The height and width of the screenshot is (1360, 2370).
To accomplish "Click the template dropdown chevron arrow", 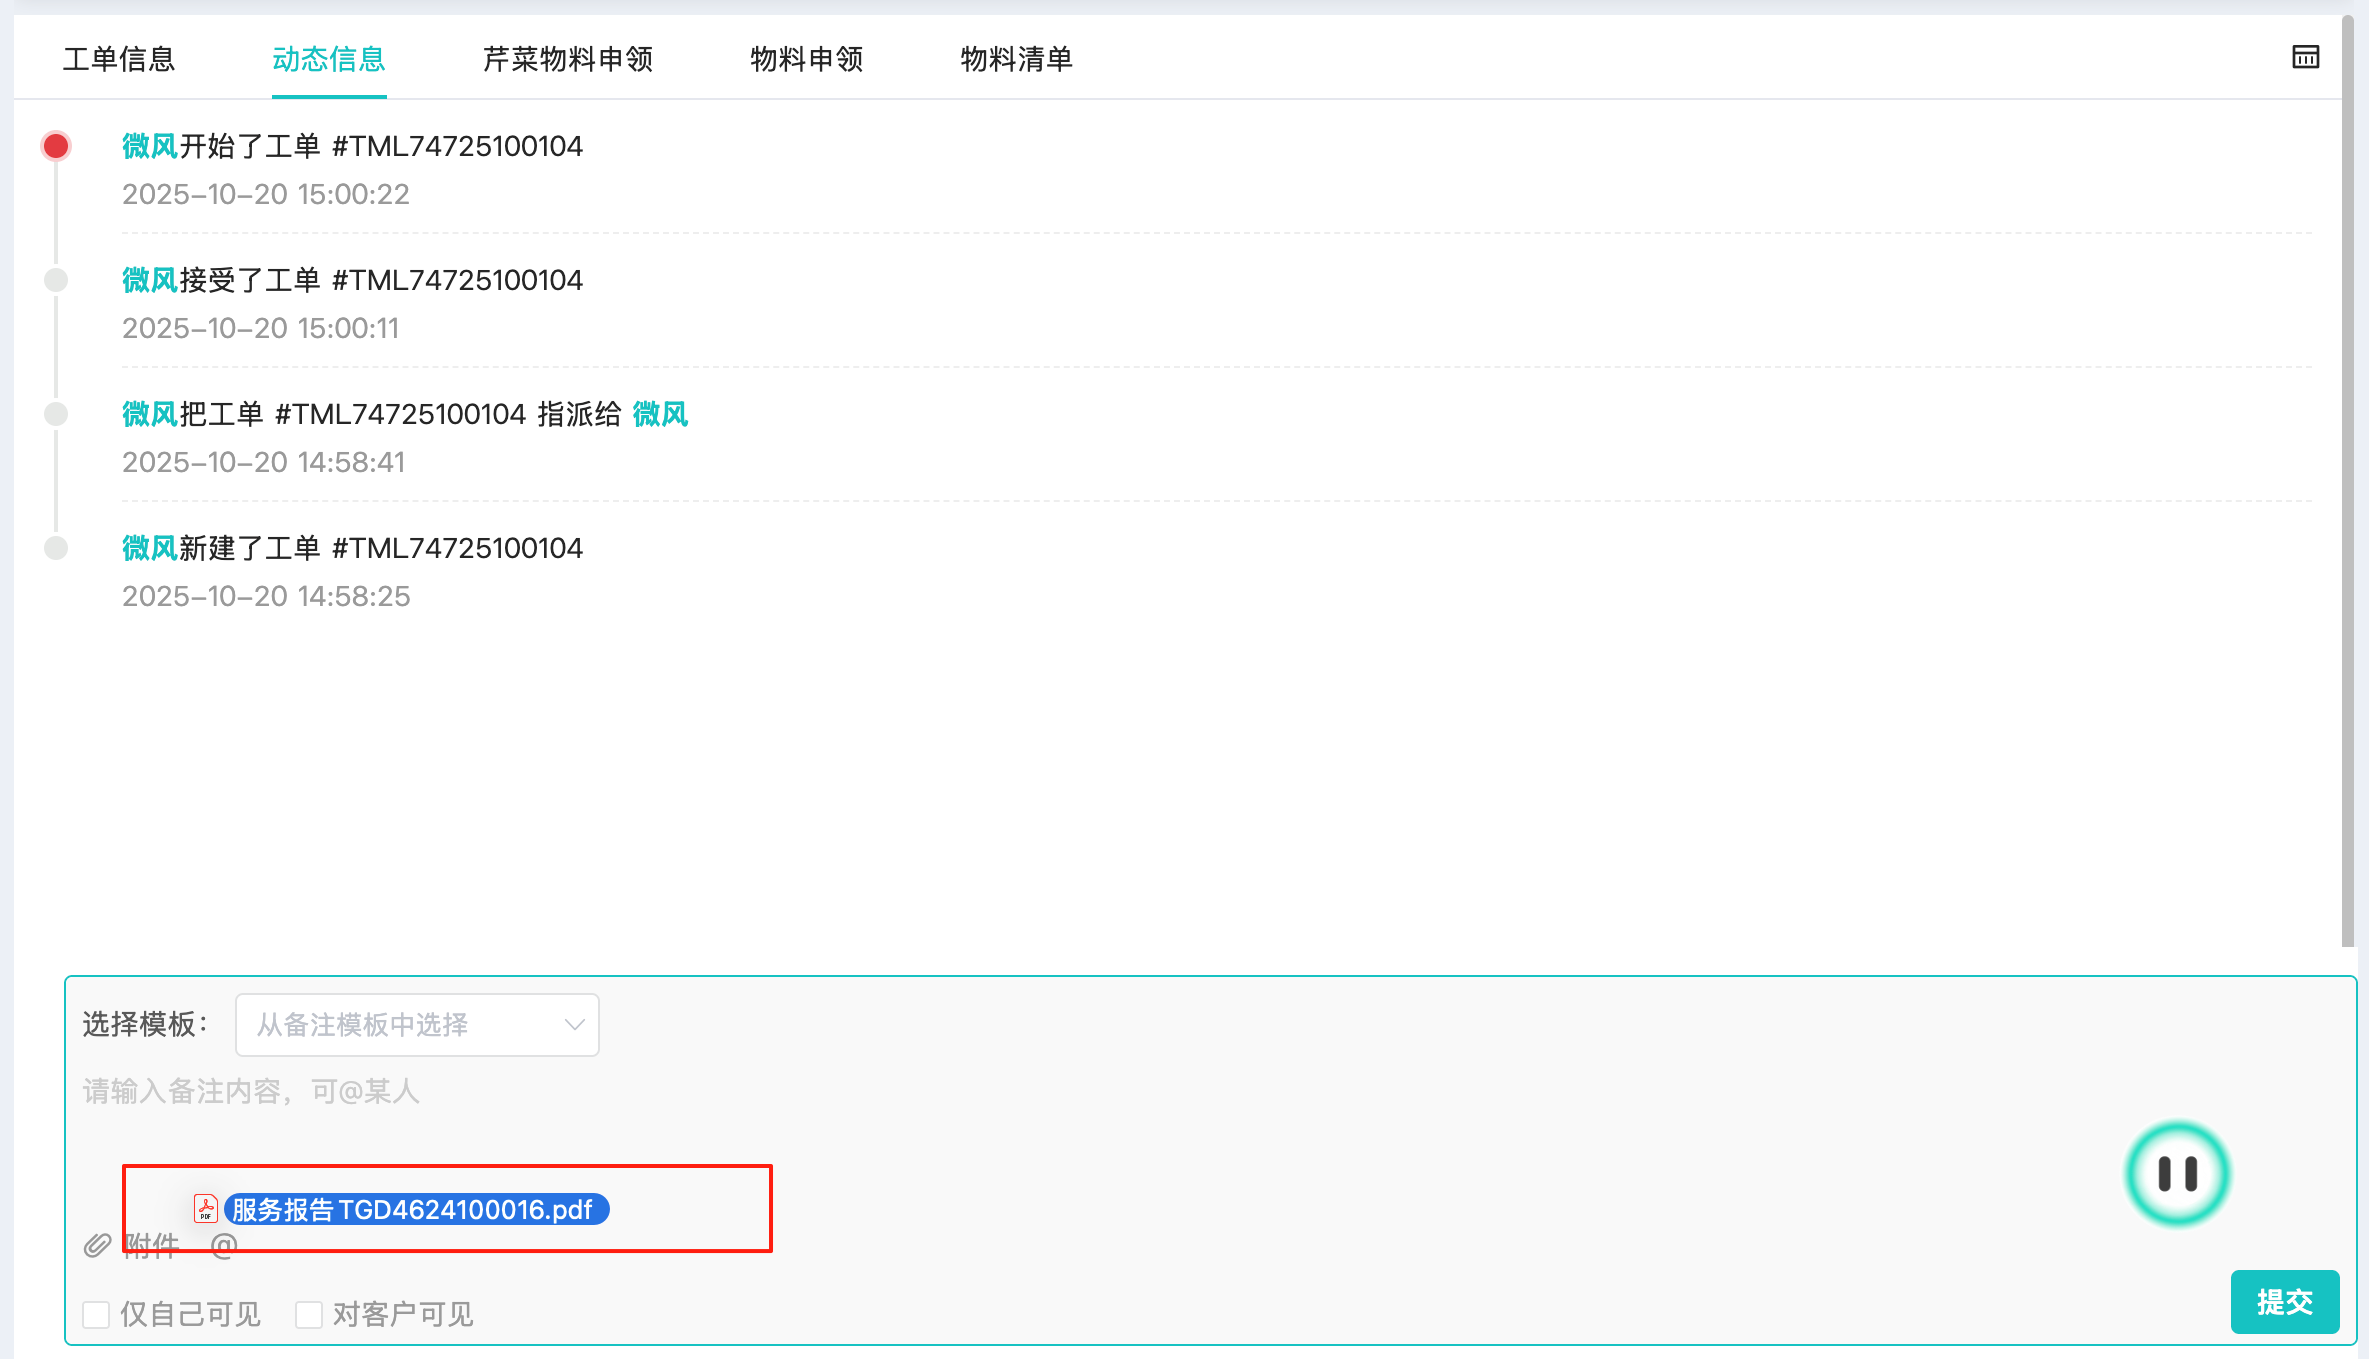I will point(574,1024).
